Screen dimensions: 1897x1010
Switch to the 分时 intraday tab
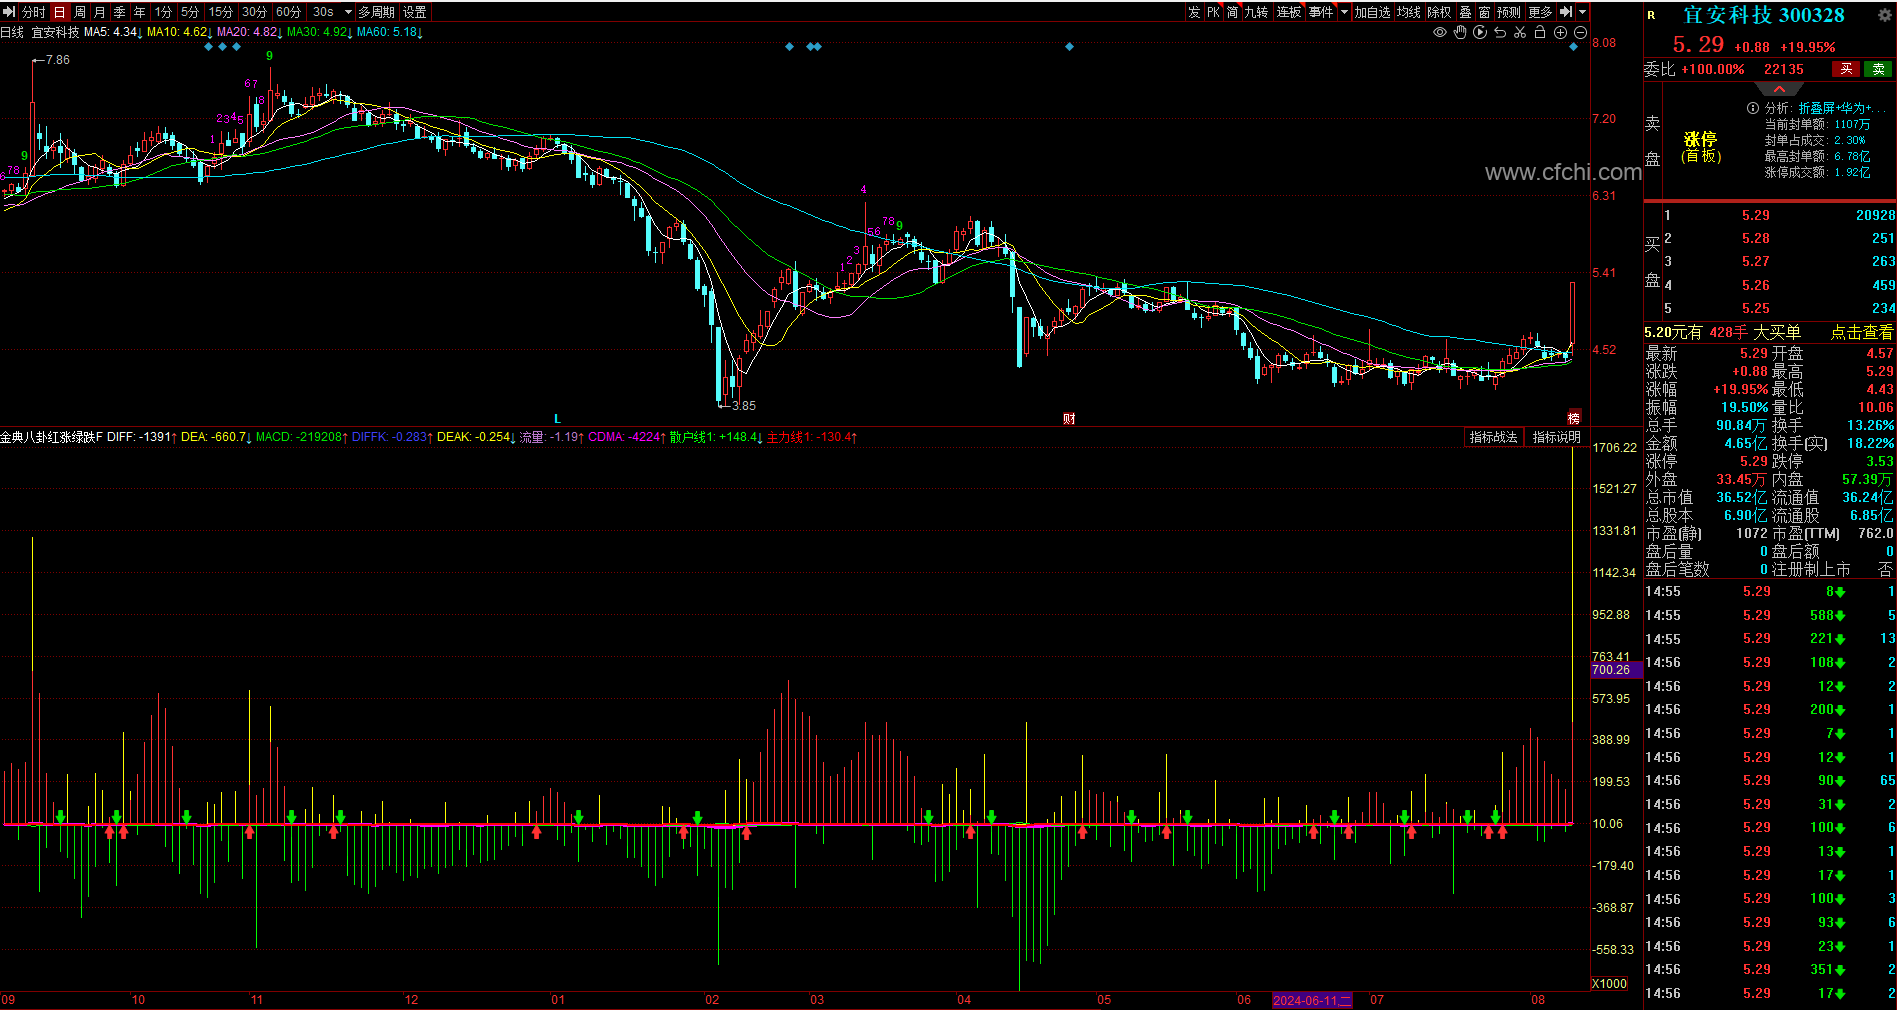click(34, 12)
